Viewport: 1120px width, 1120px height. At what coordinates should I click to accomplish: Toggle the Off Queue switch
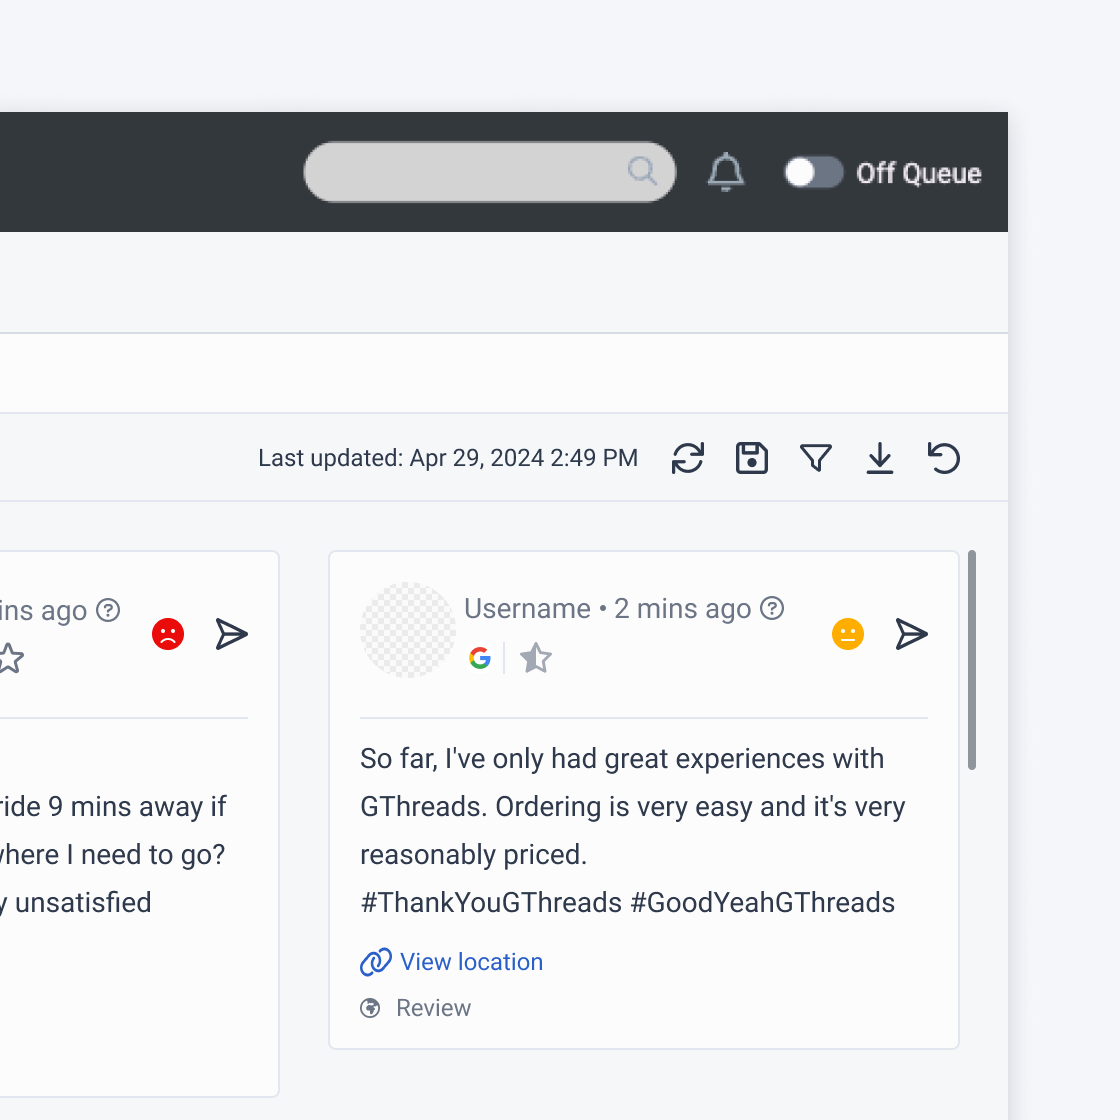(x=813, y=173)
